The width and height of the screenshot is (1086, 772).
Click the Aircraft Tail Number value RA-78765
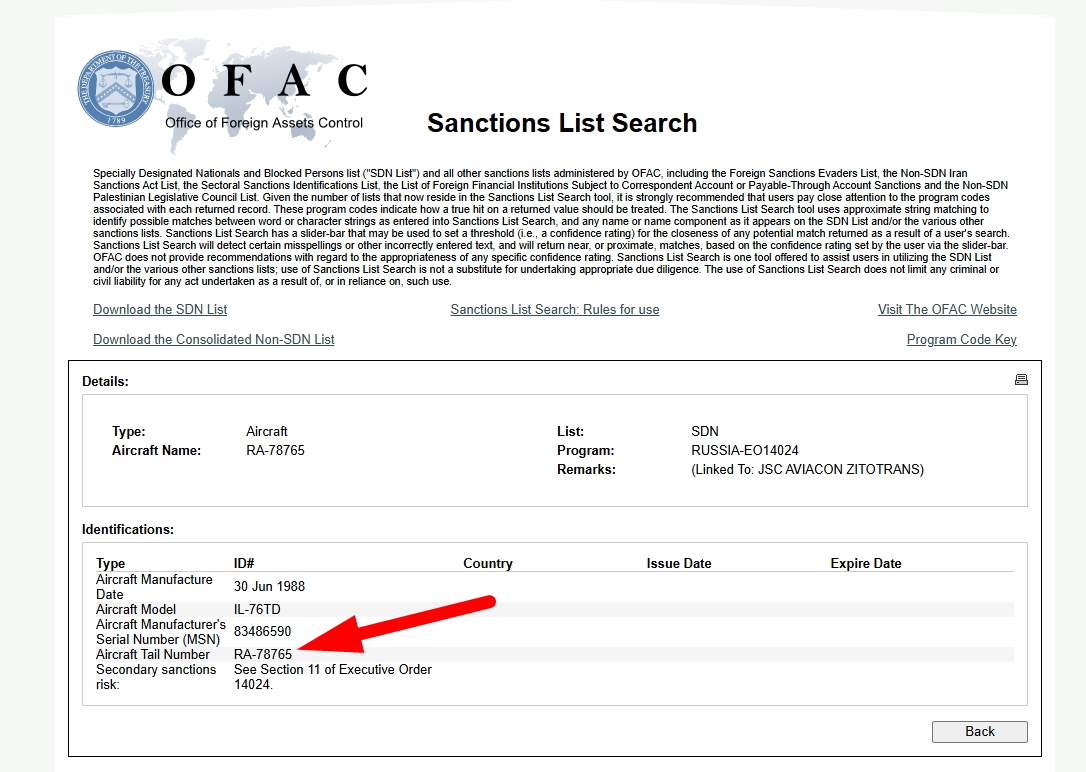pyautogui.click(x=263, y=655)
